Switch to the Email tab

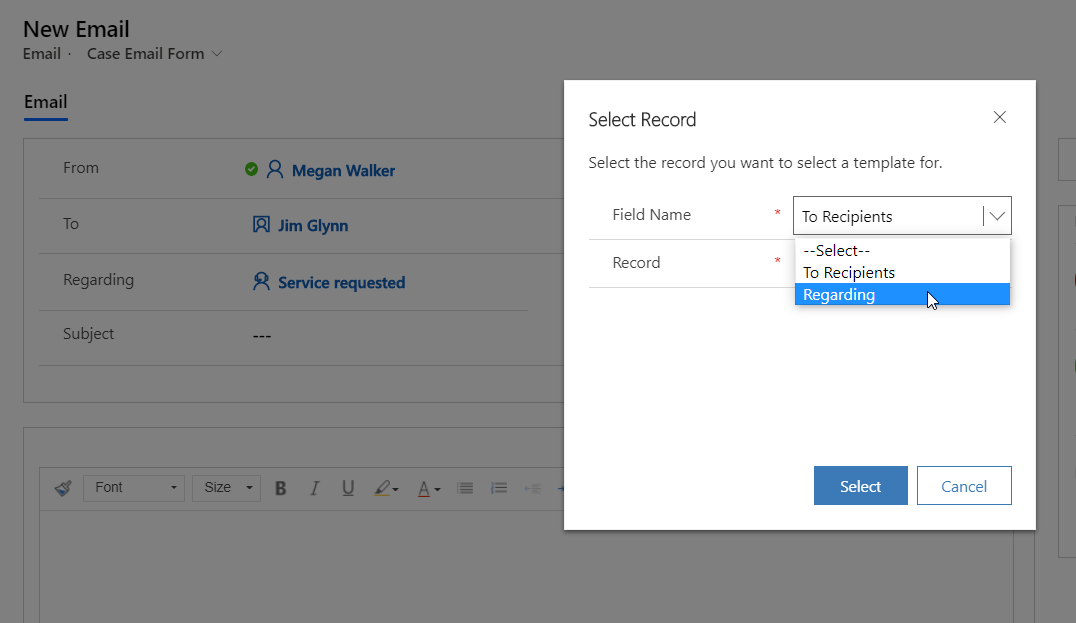point(45,102)
